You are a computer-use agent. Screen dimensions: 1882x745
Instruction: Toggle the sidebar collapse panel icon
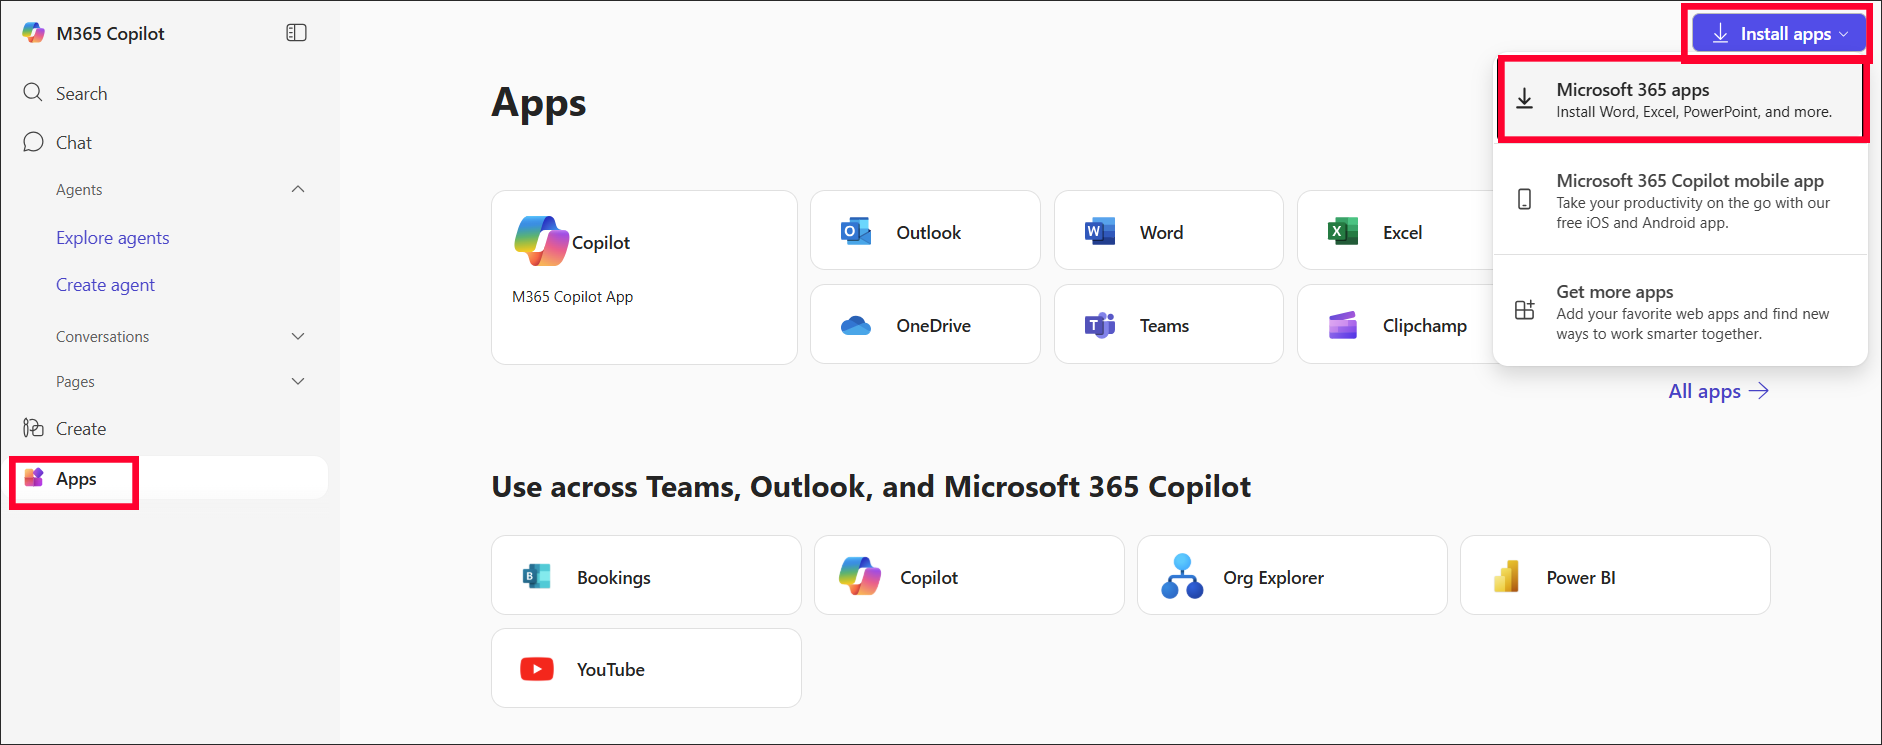coord(296,33)
